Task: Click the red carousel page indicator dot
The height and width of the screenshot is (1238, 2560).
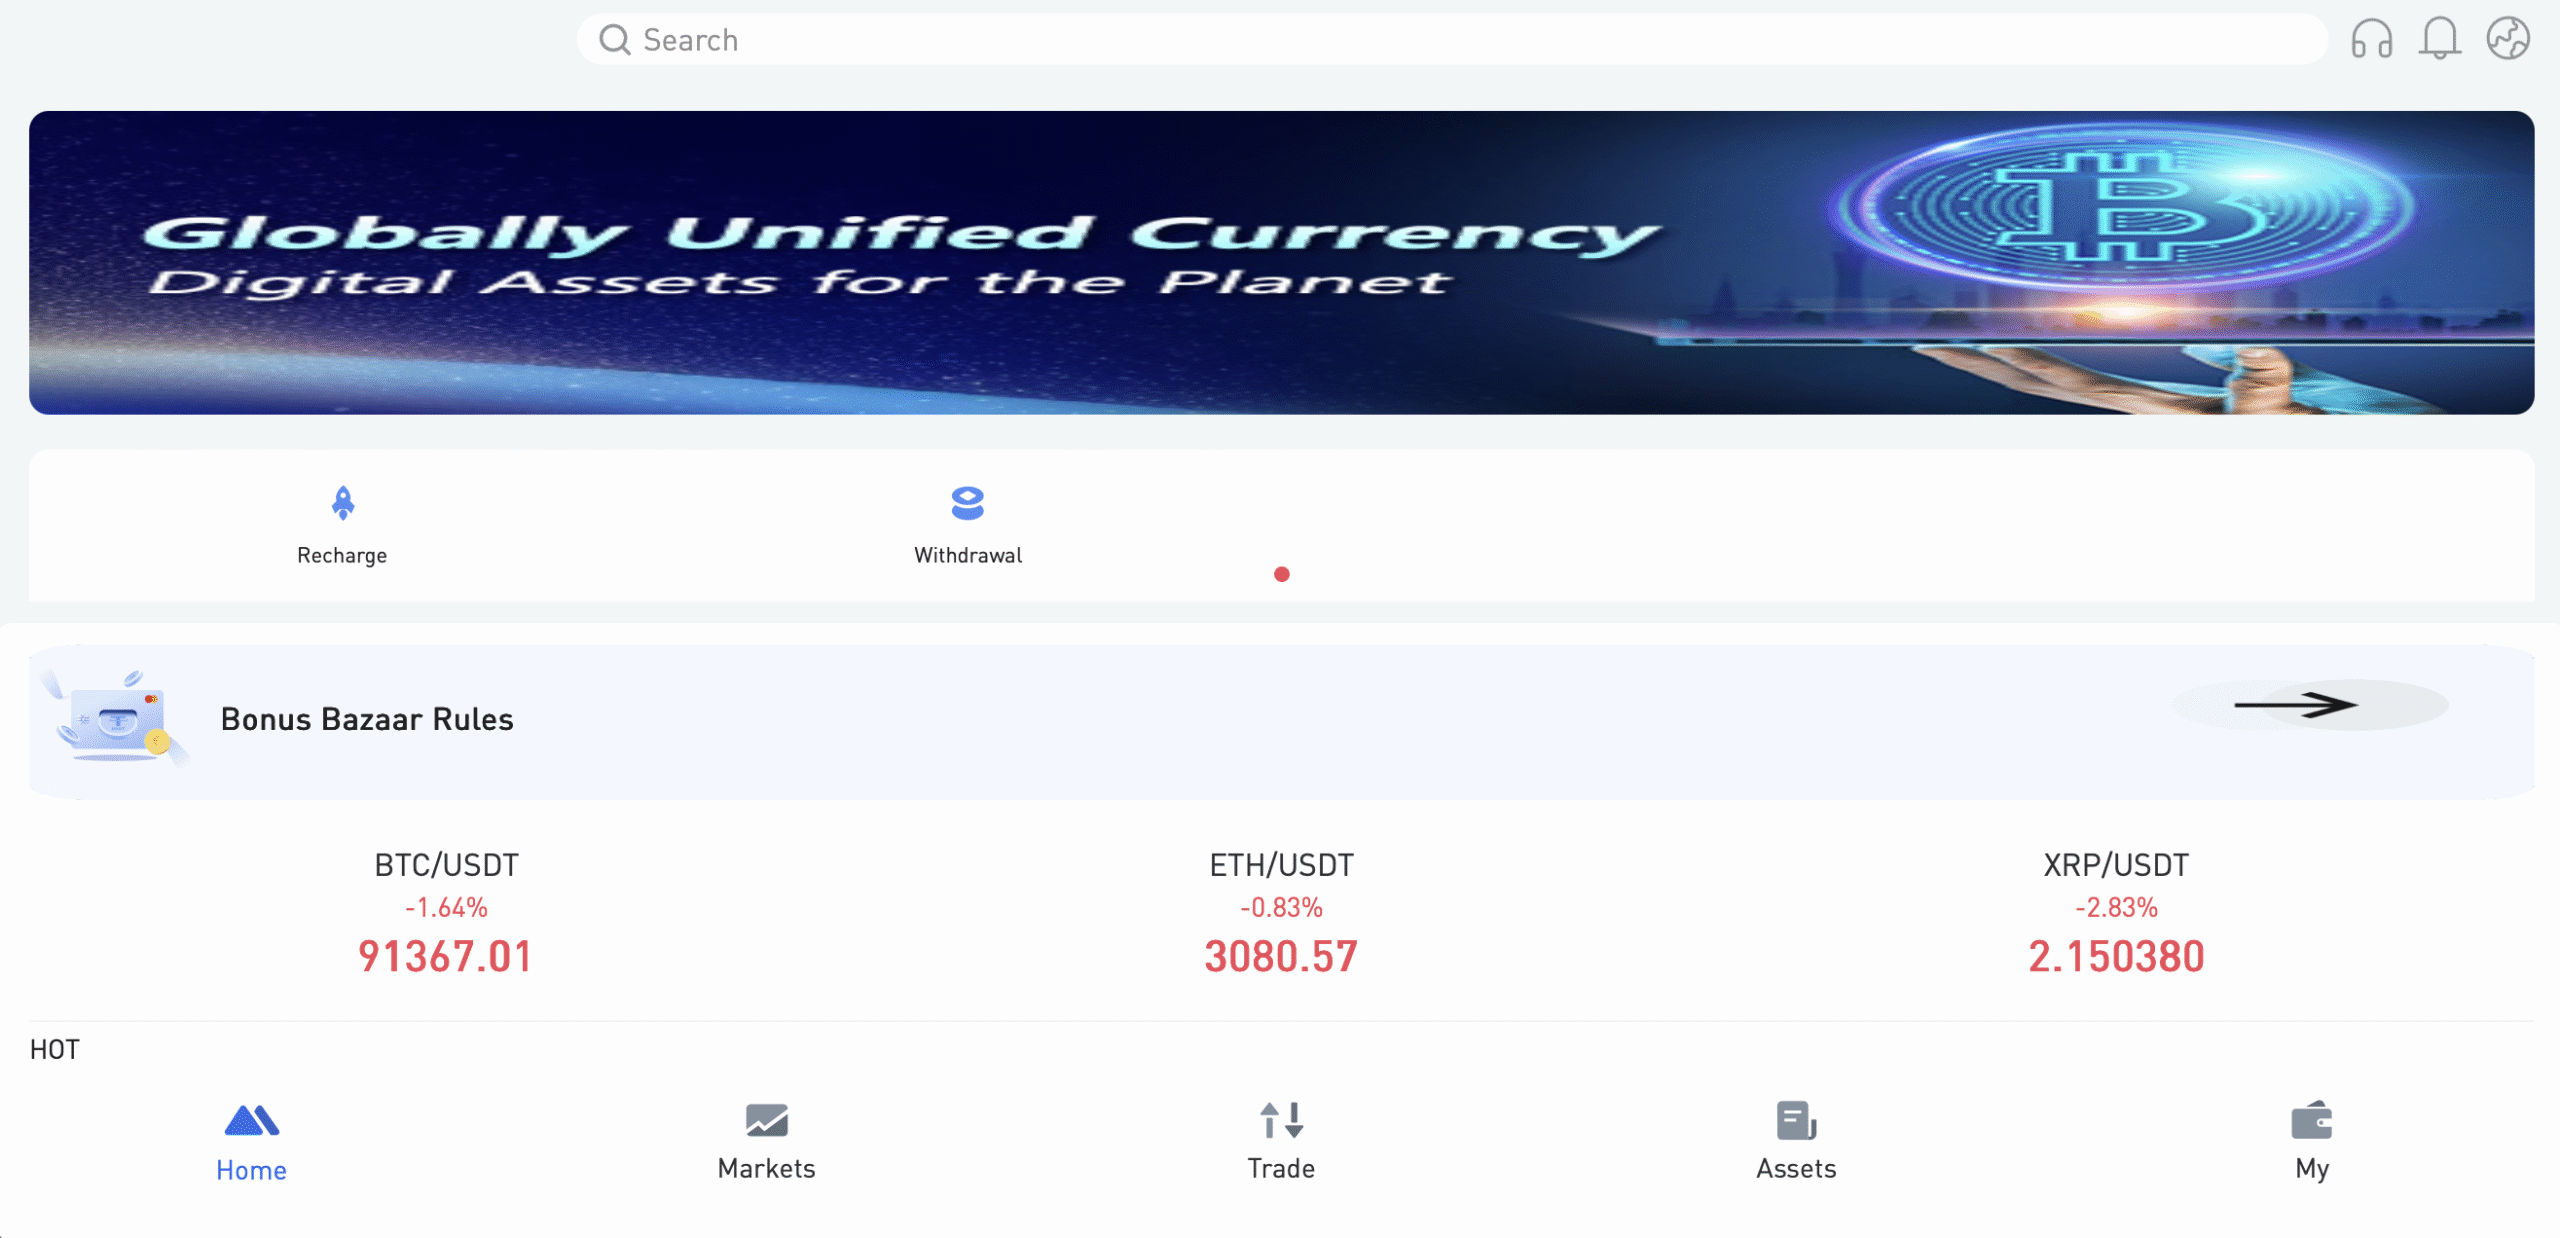Action: pos(1281,574)
